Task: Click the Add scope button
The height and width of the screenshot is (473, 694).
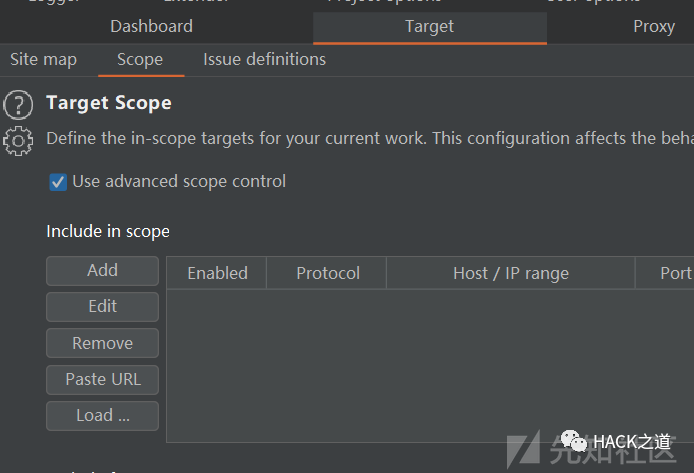Action: click(x=102, y=271)
